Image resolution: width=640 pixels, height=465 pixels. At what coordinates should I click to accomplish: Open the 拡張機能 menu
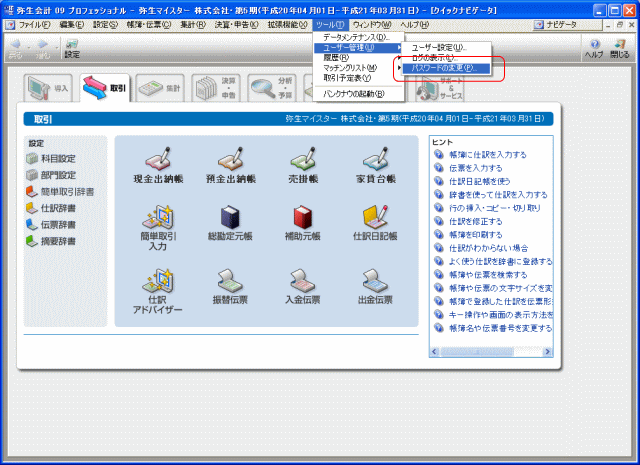pyautogui.click(x=288, y=25)
